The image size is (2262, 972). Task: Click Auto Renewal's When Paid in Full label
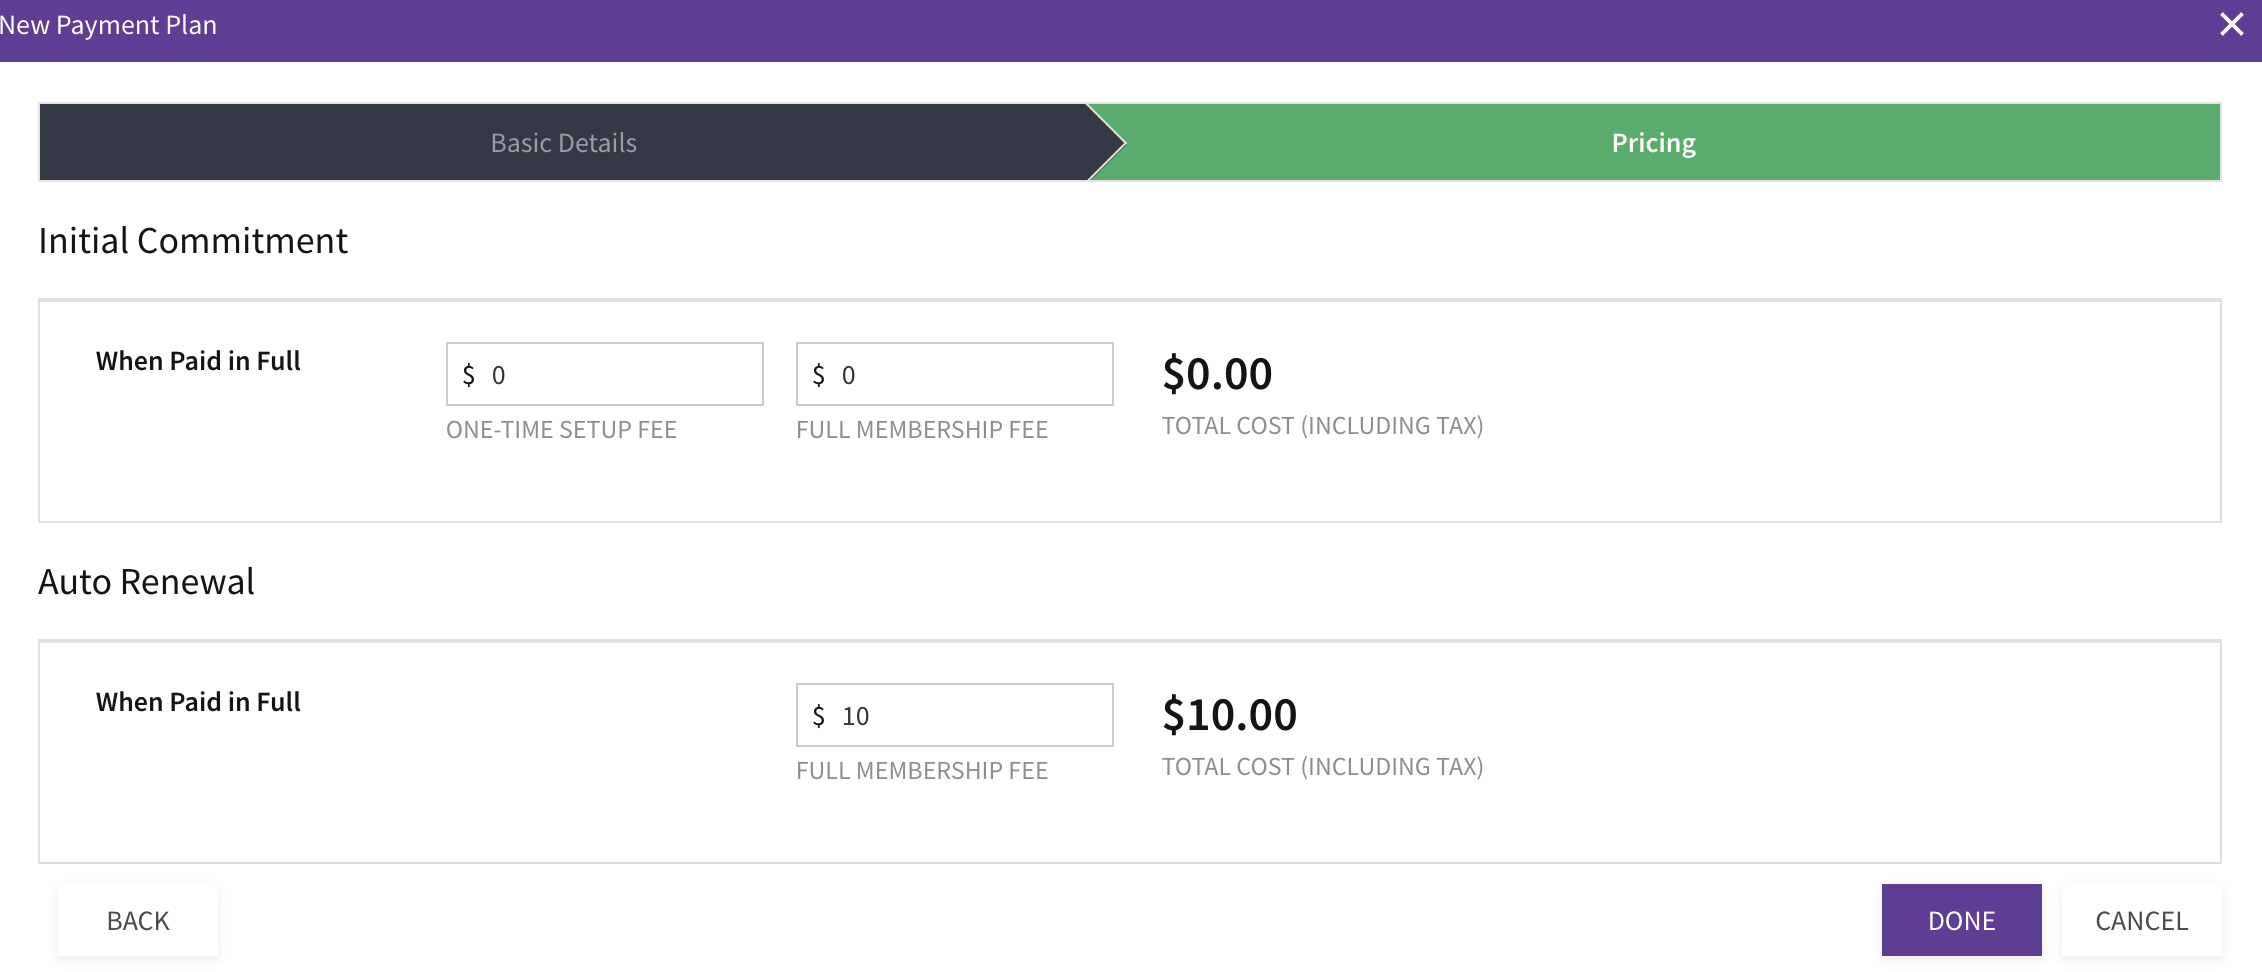[x=198, y=702]
